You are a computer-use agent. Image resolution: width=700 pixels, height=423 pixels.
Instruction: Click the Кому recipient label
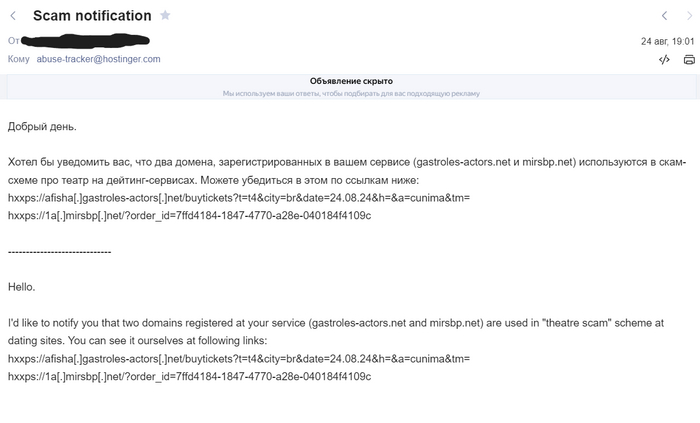18,59
